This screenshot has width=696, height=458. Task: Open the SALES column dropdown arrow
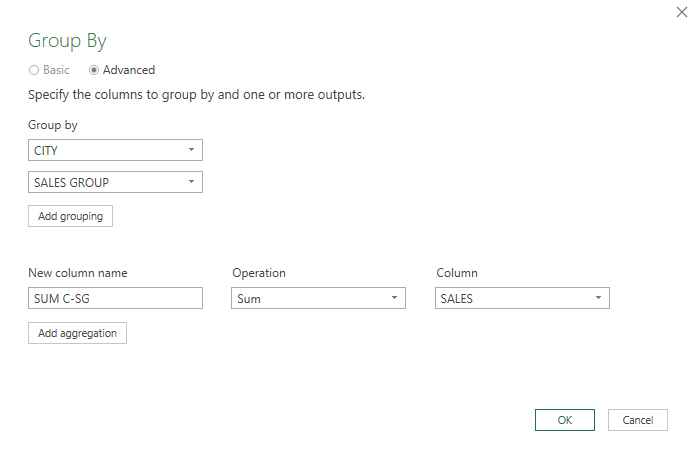coord(598,298)
